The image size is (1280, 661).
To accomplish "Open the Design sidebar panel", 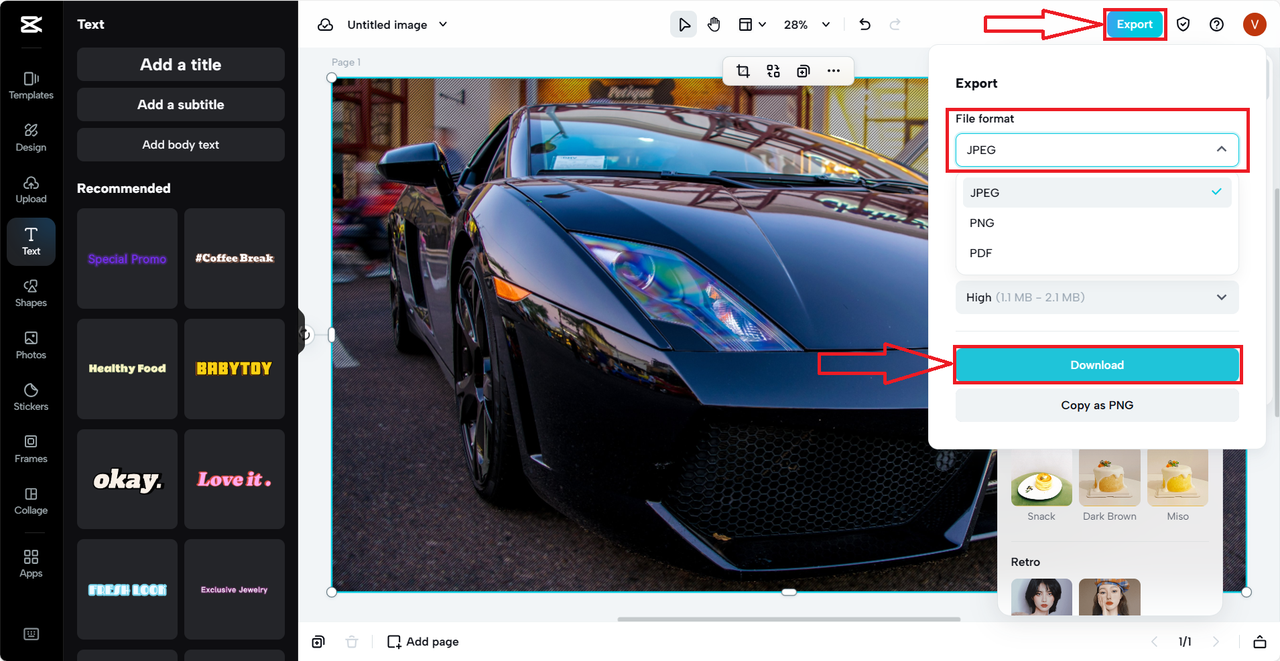I will click(31, 137).
